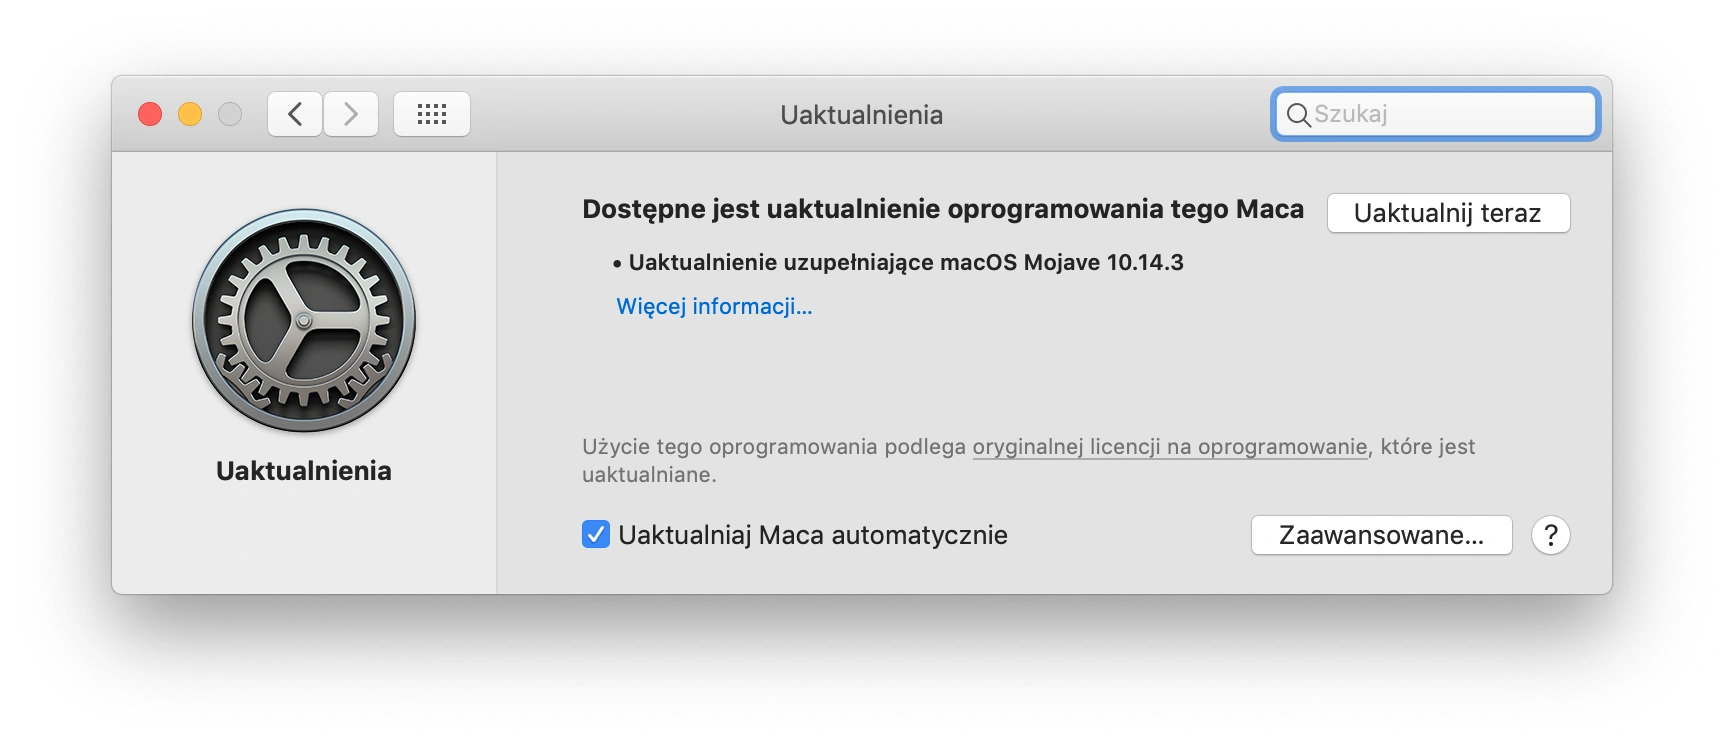
Task: Open help with the question mark button
Action: pyautogui.click(x=1550, y=535)
